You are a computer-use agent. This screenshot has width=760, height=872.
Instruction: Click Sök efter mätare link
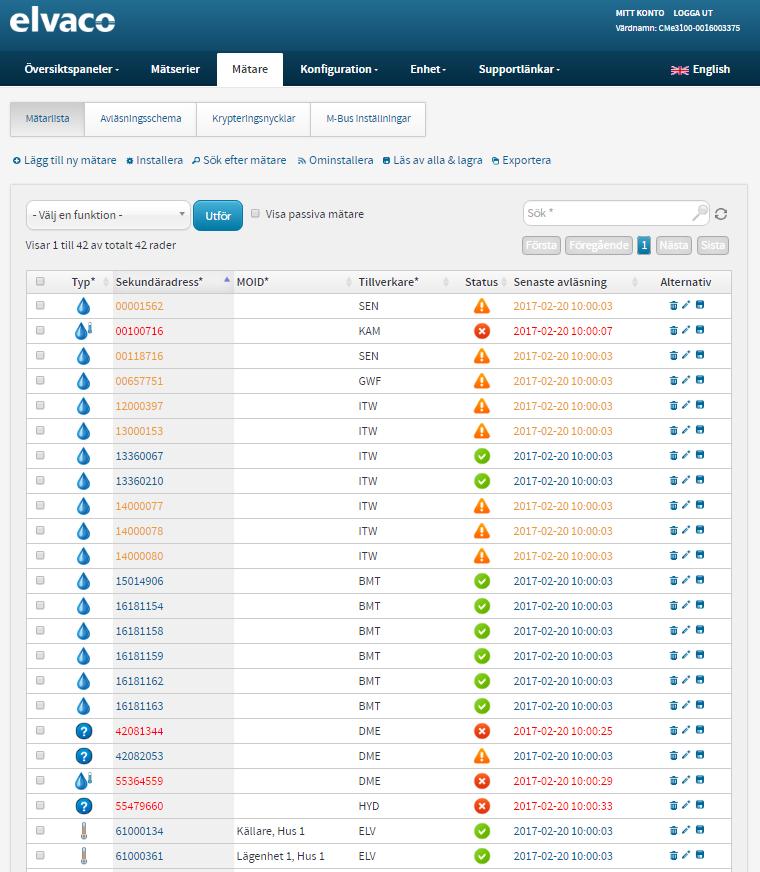coord(239,160)
